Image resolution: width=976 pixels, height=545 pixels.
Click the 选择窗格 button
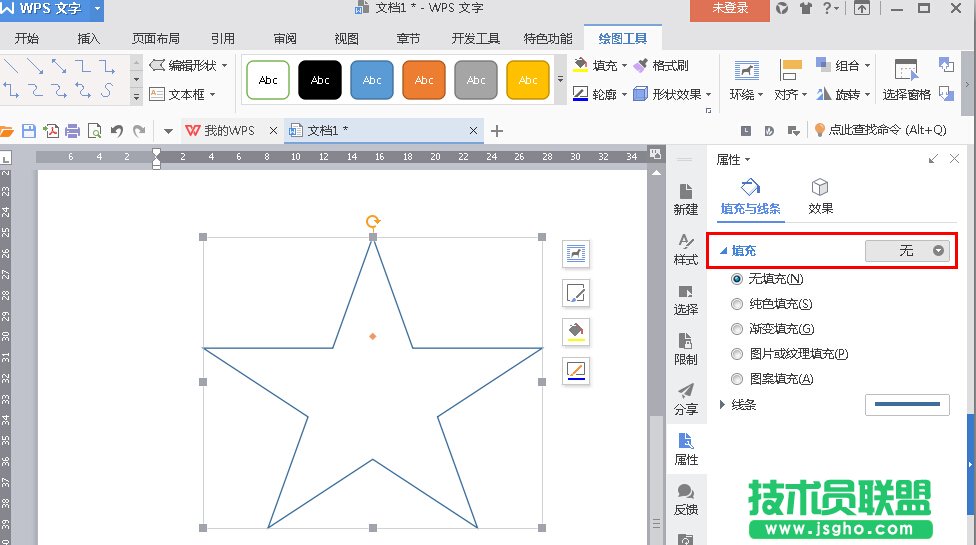tap(906, 80)
